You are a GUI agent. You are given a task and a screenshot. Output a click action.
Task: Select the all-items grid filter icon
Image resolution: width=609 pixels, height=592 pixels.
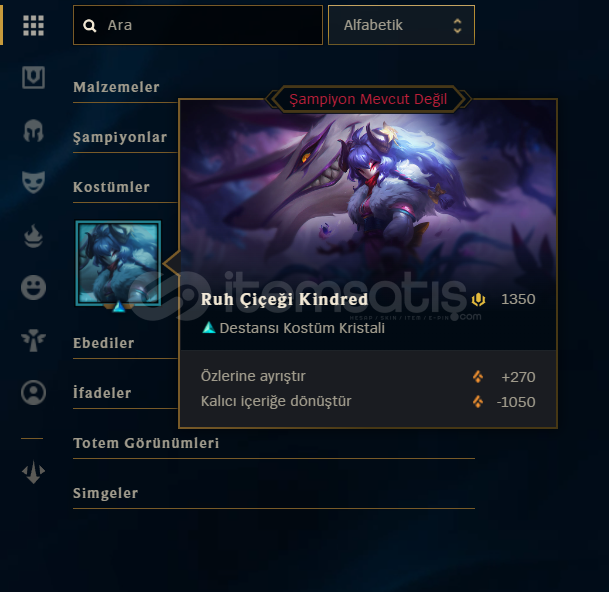pyautogui.click(x=33, y=26)
